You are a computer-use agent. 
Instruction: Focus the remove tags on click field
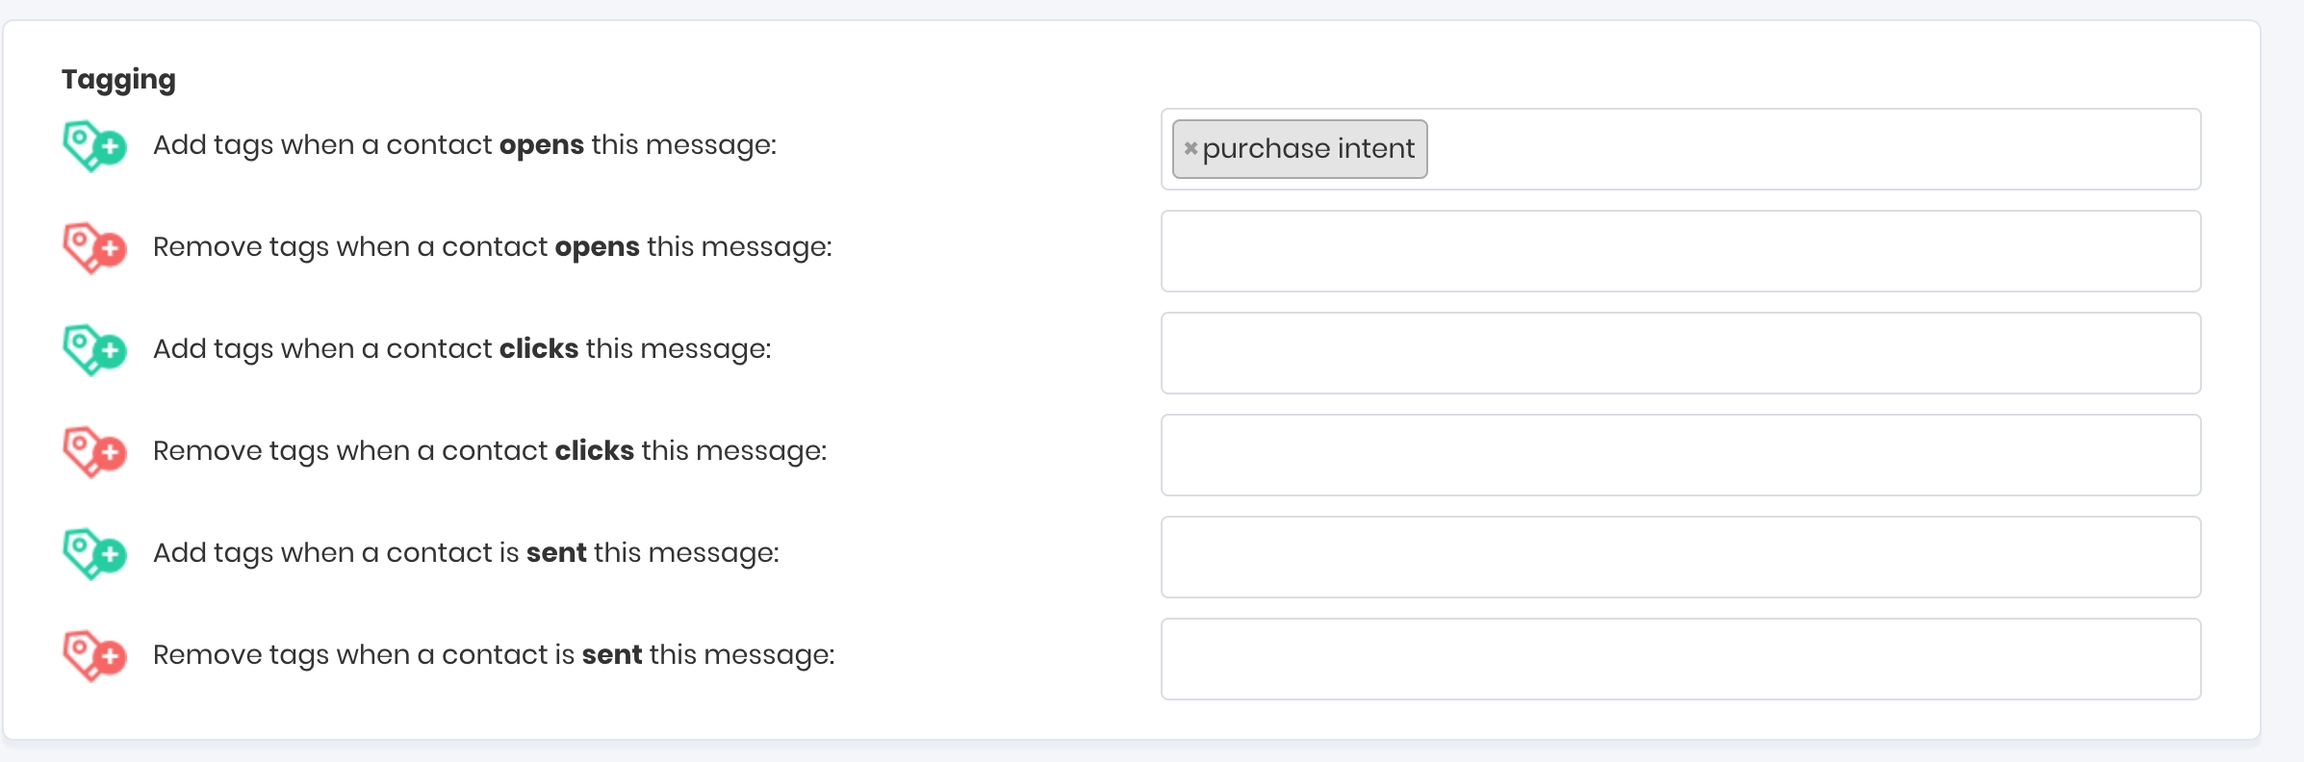(1680, 455)
